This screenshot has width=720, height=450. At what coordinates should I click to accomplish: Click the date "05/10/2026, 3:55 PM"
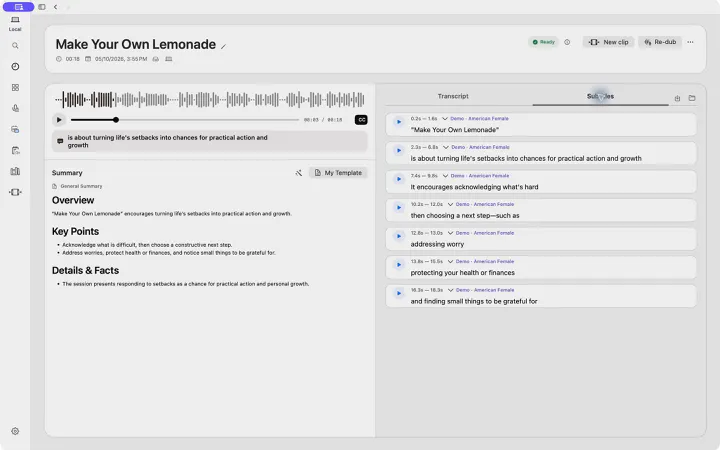(121, 59)
